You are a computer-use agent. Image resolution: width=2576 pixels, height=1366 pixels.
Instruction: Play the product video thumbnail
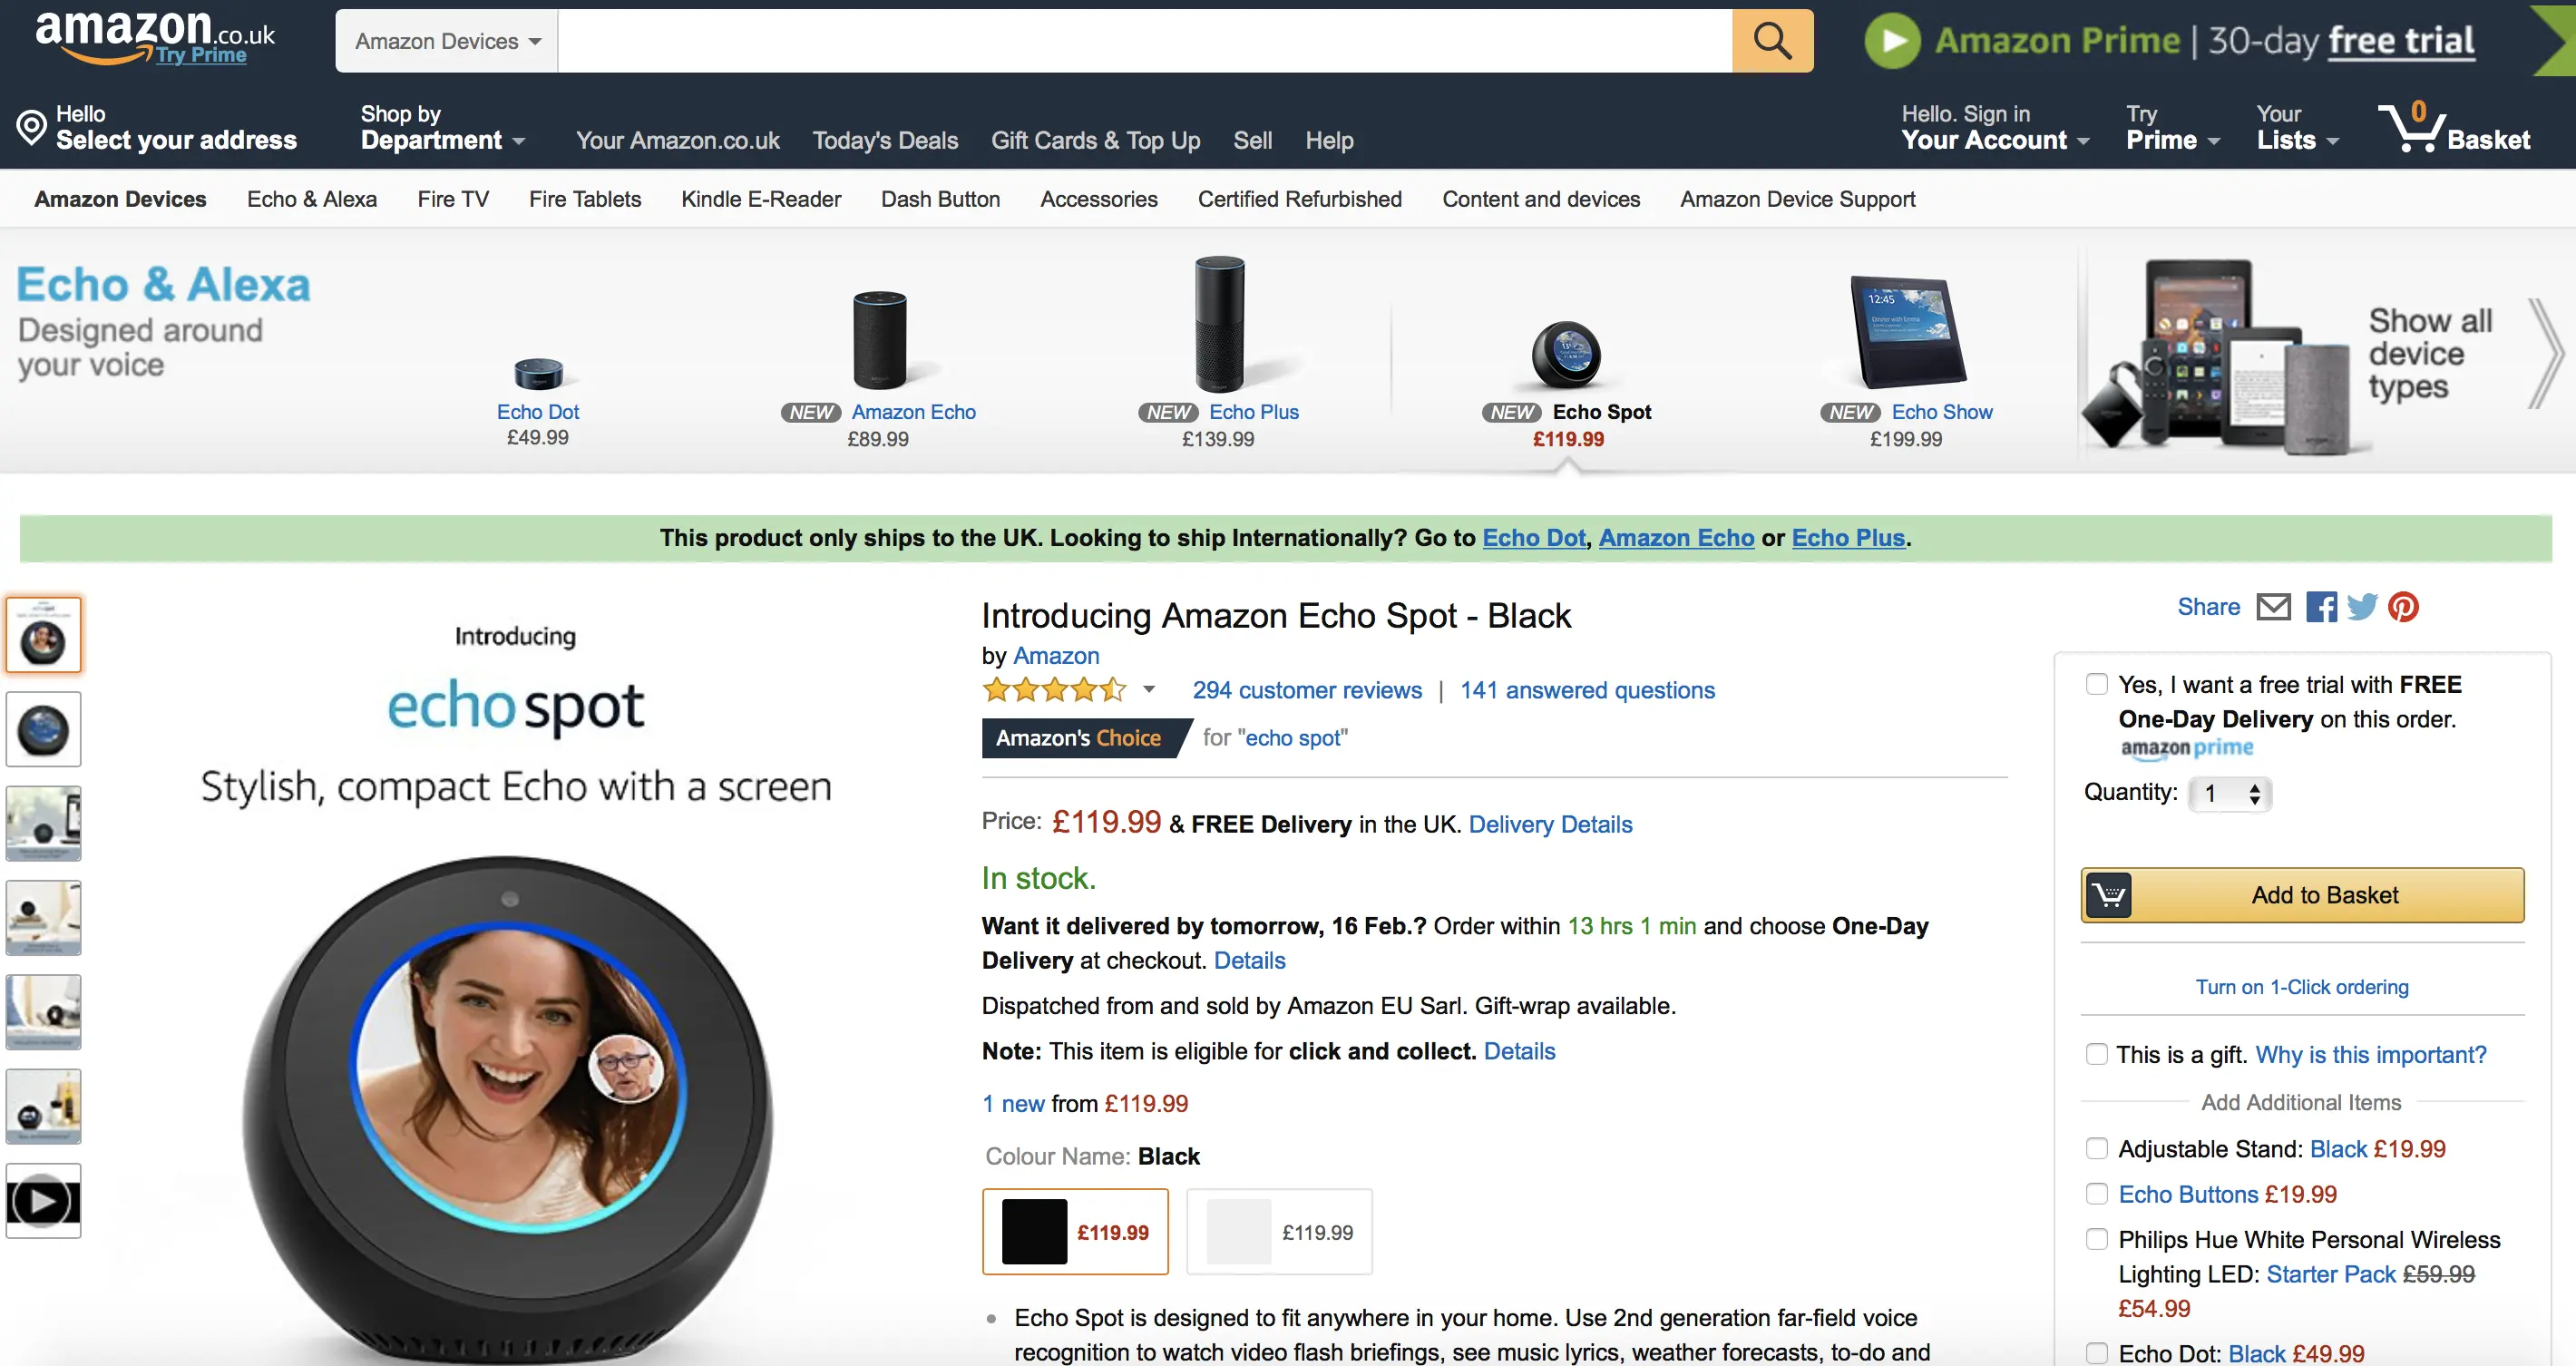(43, 1201)
